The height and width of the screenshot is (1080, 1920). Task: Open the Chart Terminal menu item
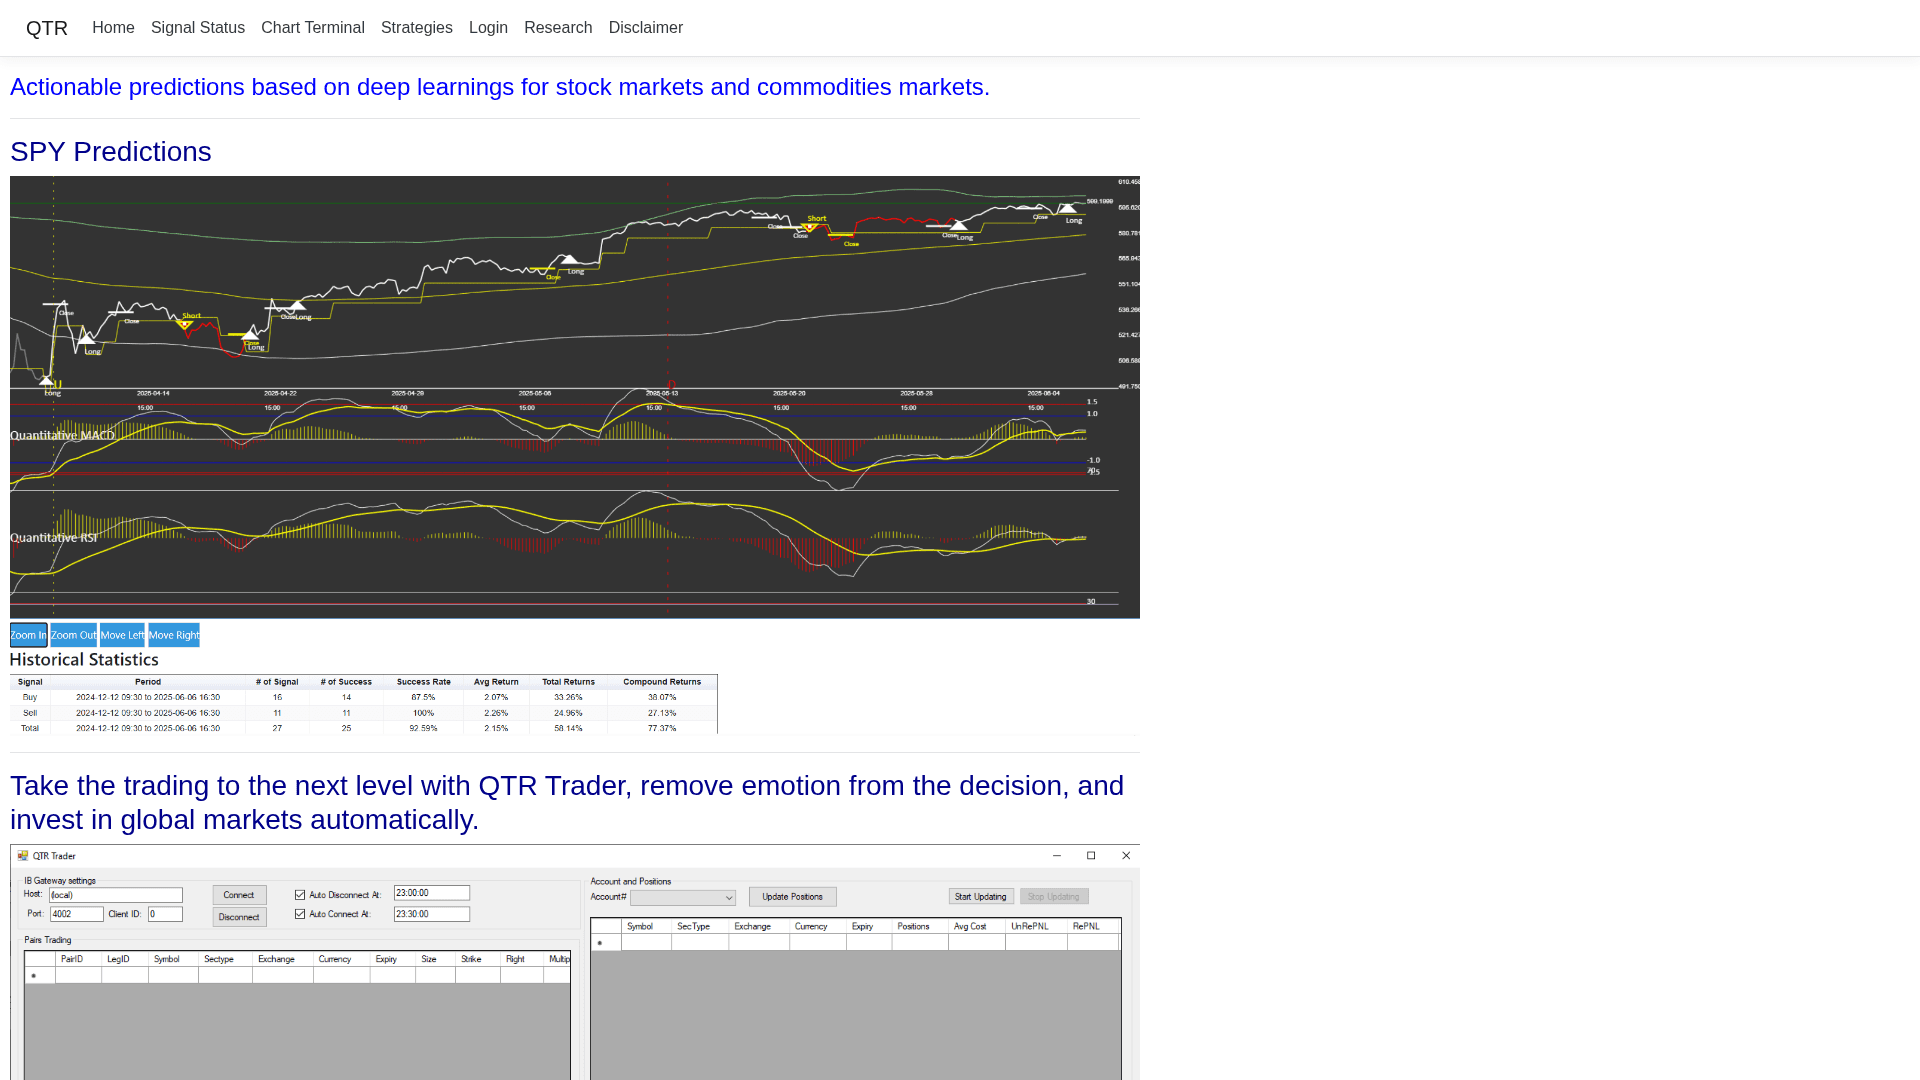click(313, 28)
